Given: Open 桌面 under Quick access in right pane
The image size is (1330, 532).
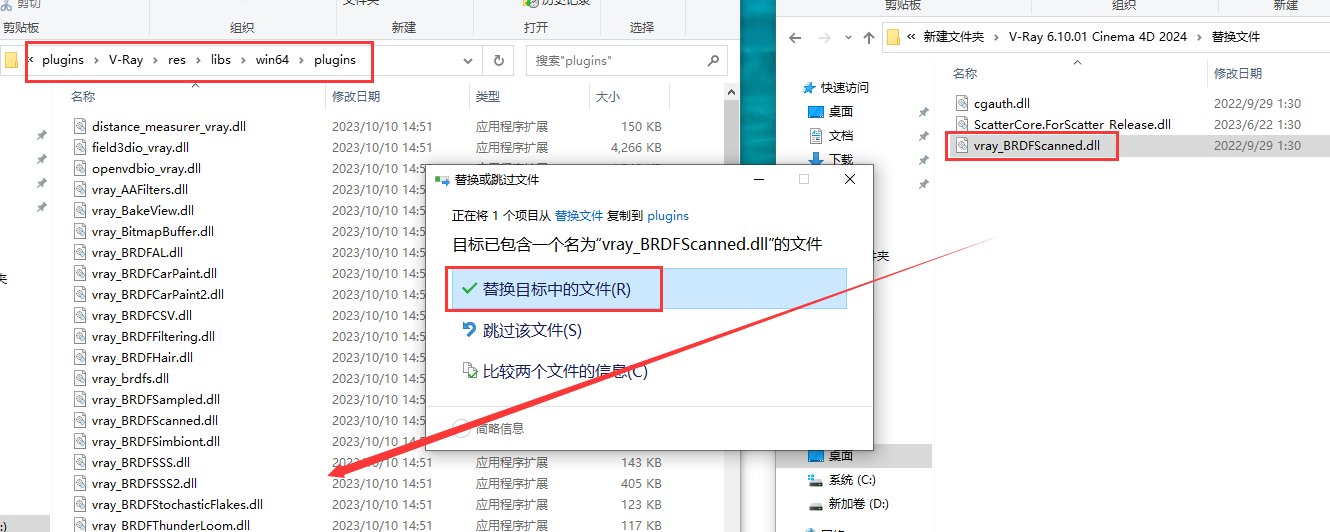Looking at the screenshot, I should 841,112.
